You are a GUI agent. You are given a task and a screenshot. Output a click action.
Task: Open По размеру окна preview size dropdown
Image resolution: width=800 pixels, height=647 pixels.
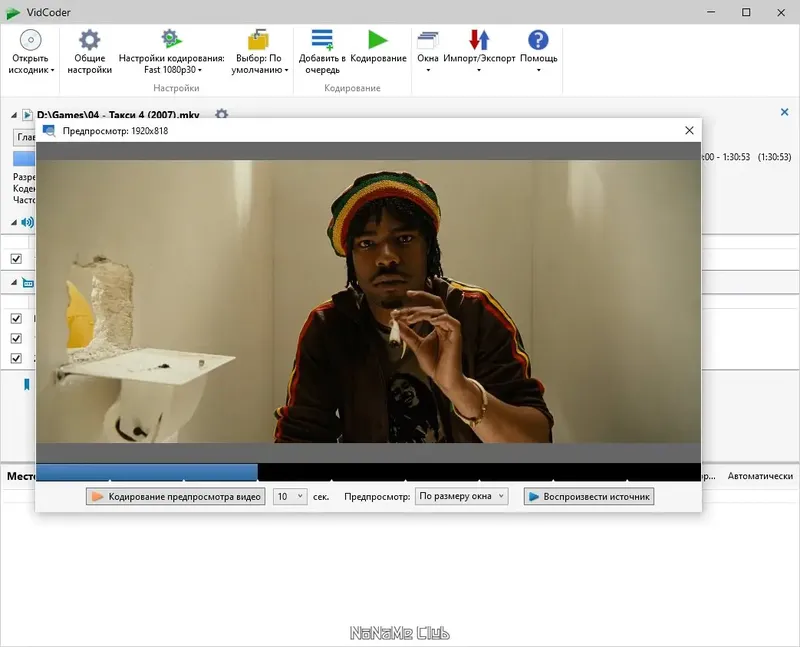click(x=462, y=496)
